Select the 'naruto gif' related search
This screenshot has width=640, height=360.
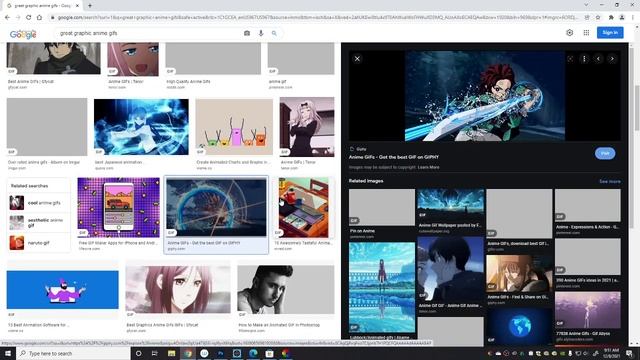39,243
